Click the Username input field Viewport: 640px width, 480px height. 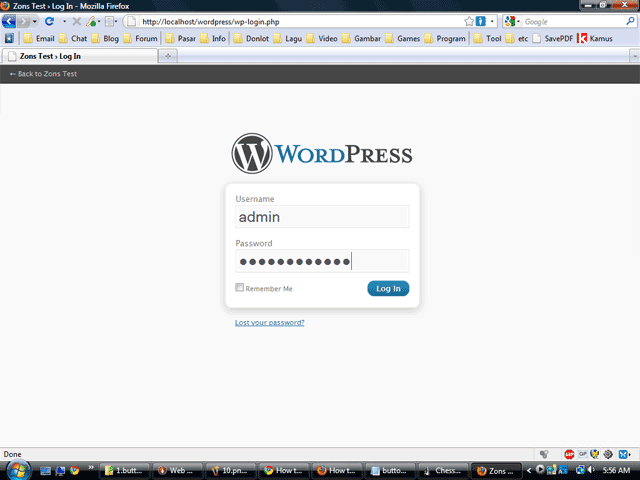coord(322,217)
